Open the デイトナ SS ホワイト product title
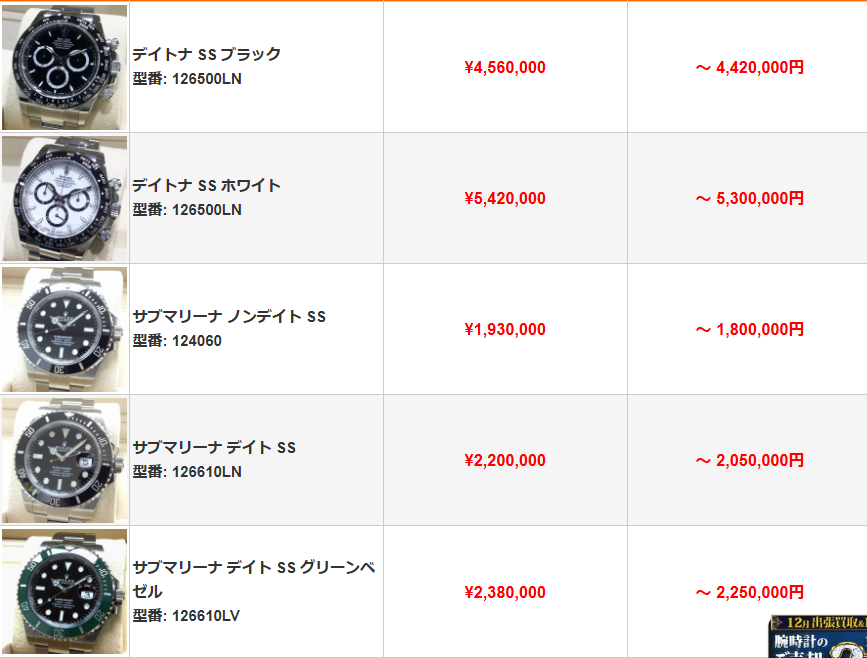The image size is (867, 658). [x=207, y=185]
